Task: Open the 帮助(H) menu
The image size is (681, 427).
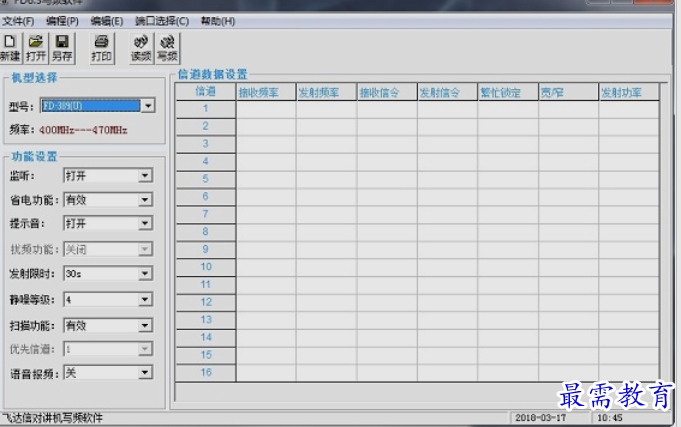Action: pyautogui.click(x=218, y=21)
